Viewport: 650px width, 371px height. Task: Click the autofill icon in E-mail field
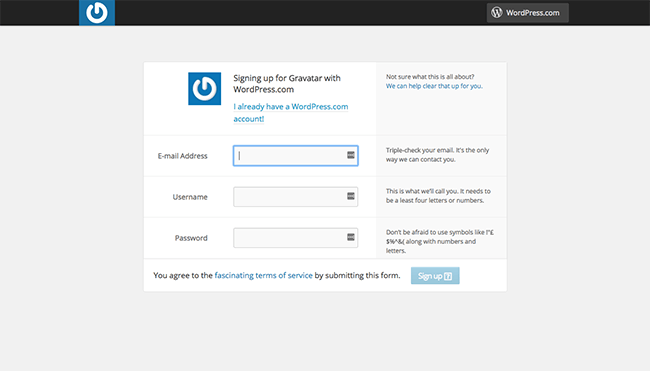(351, 155)
